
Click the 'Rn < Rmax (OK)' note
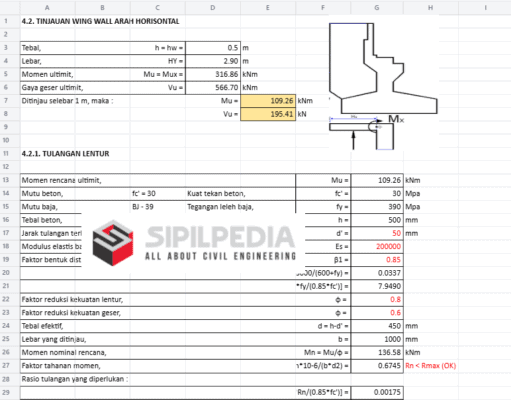click(430, 366)
